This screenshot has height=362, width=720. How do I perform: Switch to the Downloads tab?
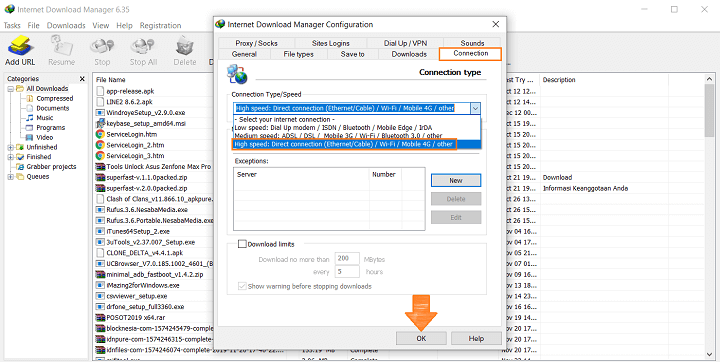pos(409,54)
